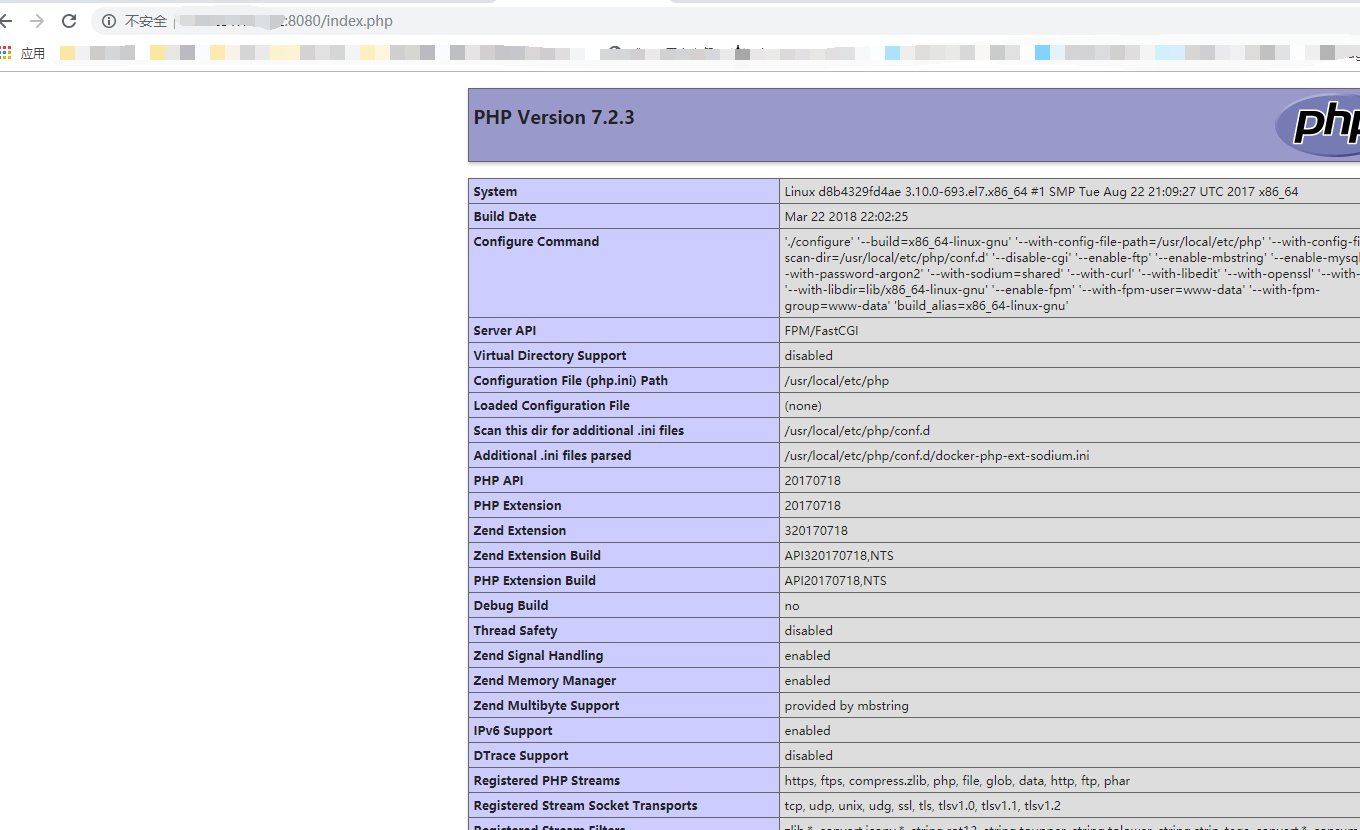Select the 'Zend Extension' label

(x=520, y=531)
